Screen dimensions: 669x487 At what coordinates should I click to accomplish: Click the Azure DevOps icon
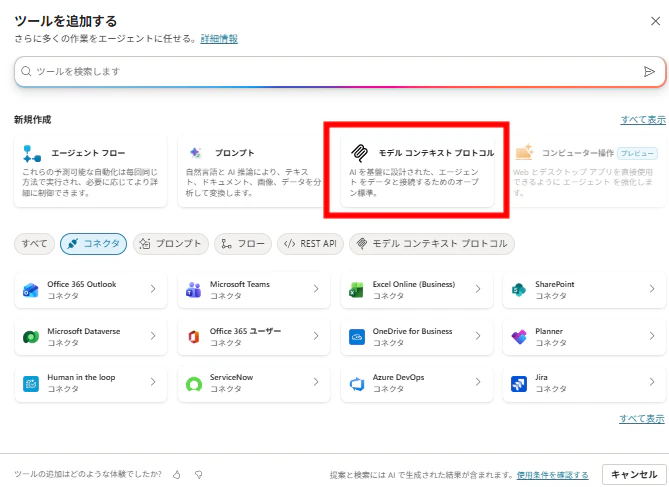coord(357,384)
